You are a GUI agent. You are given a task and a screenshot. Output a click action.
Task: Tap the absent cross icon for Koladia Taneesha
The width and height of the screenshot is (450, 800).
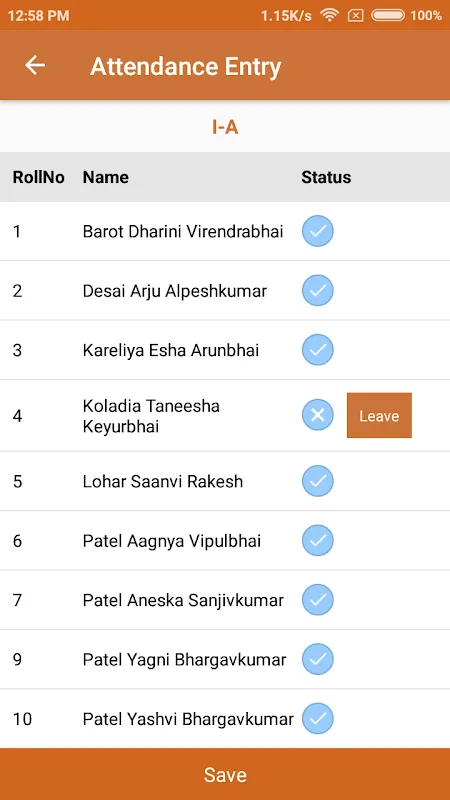click(x=317, y=415)
